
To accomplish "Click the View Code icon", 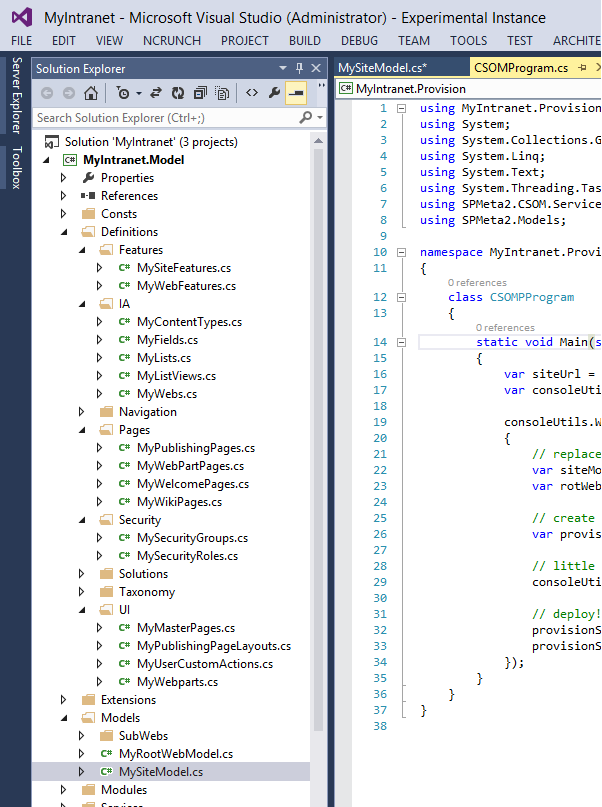I will point(252,93).
